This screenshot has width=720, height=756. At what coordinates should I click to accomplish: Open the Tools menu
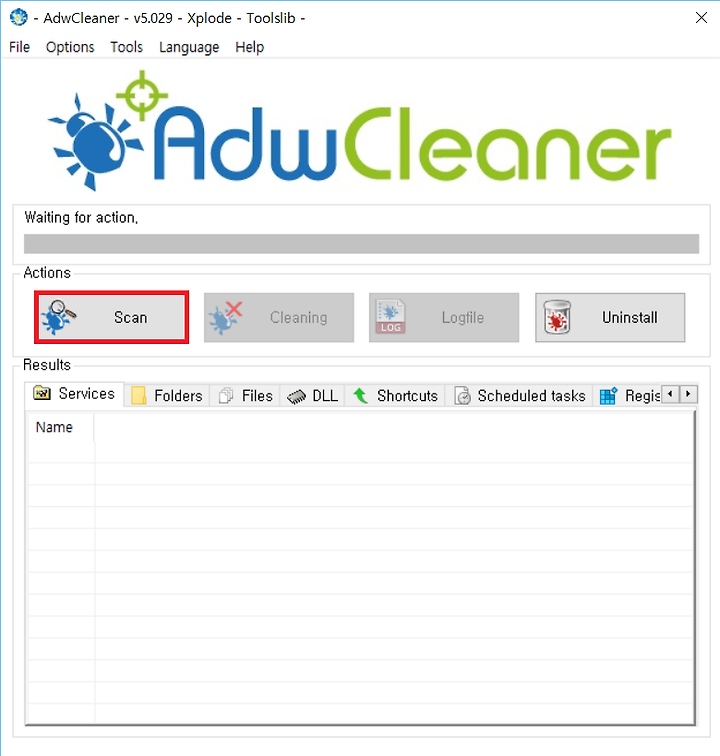[126, 47]
